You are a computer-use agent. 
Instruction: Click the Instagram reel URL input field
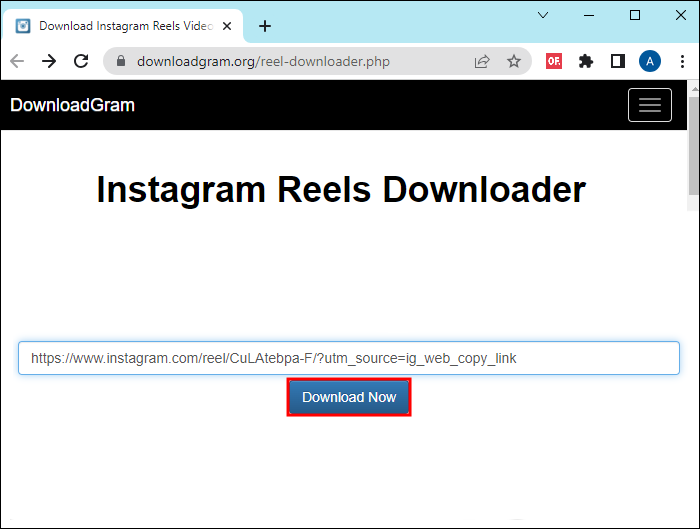click(349, 358)
